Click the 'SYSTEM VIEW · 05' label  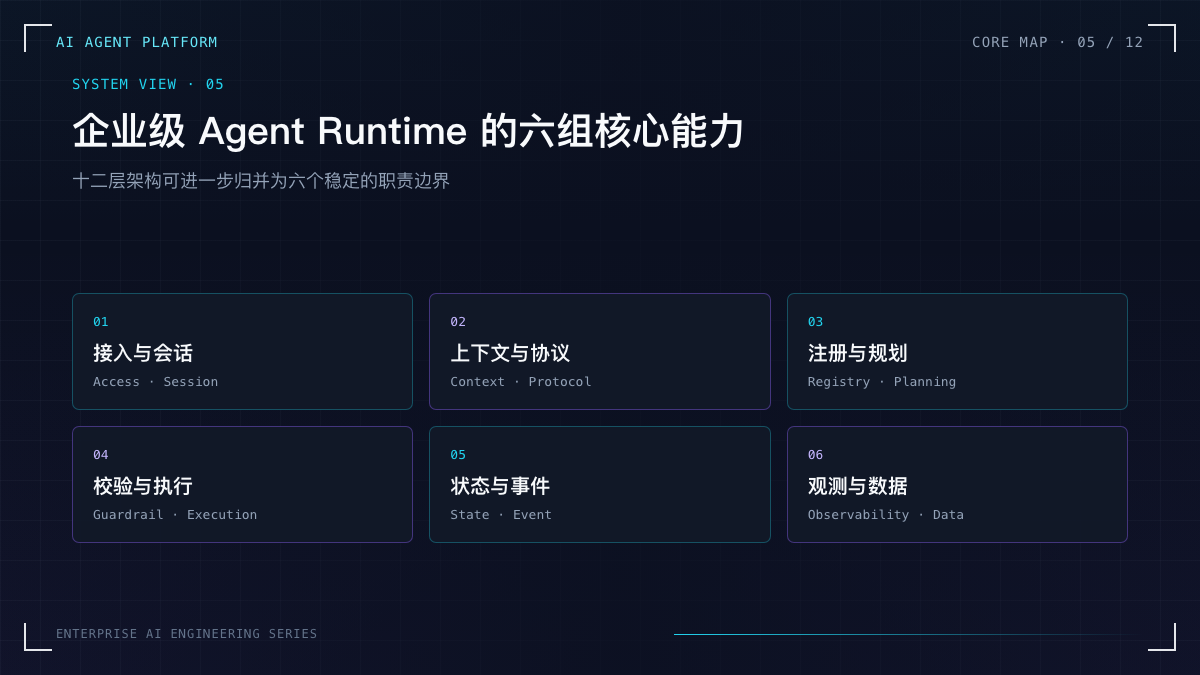148,84
